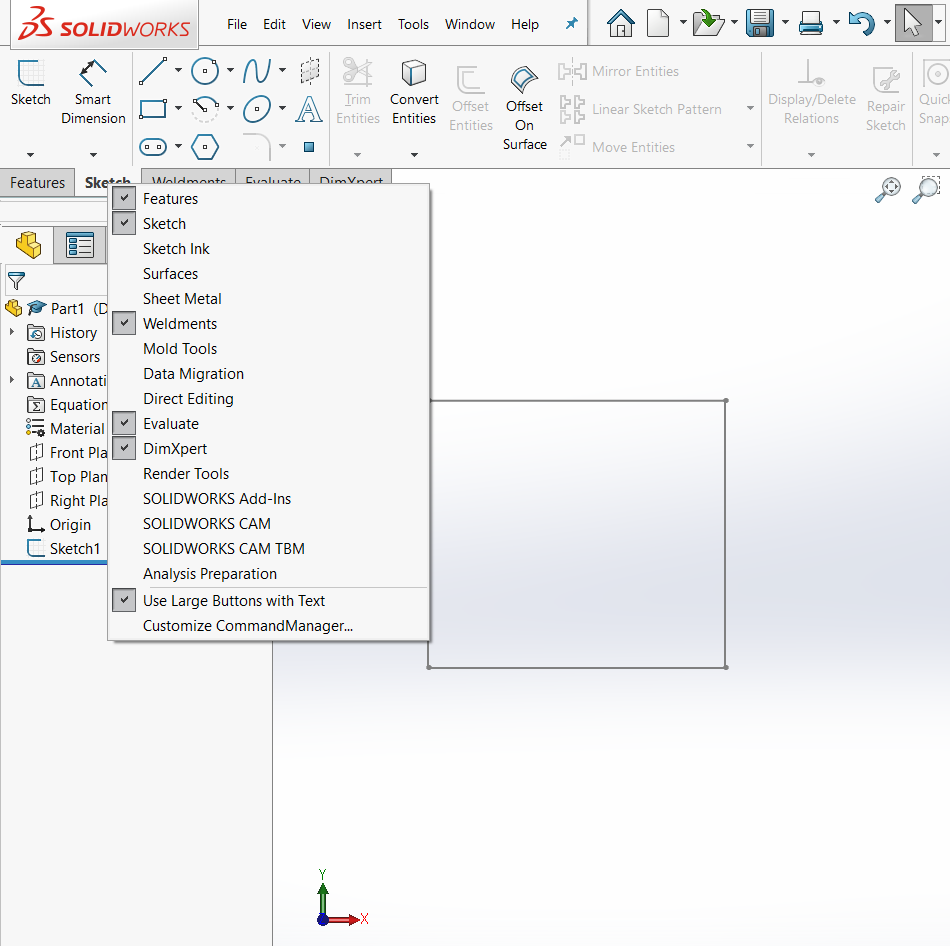This screenshot has height=946, width=950.
Task: Select the Point sketch tool
Action: [x=309, y=147]
